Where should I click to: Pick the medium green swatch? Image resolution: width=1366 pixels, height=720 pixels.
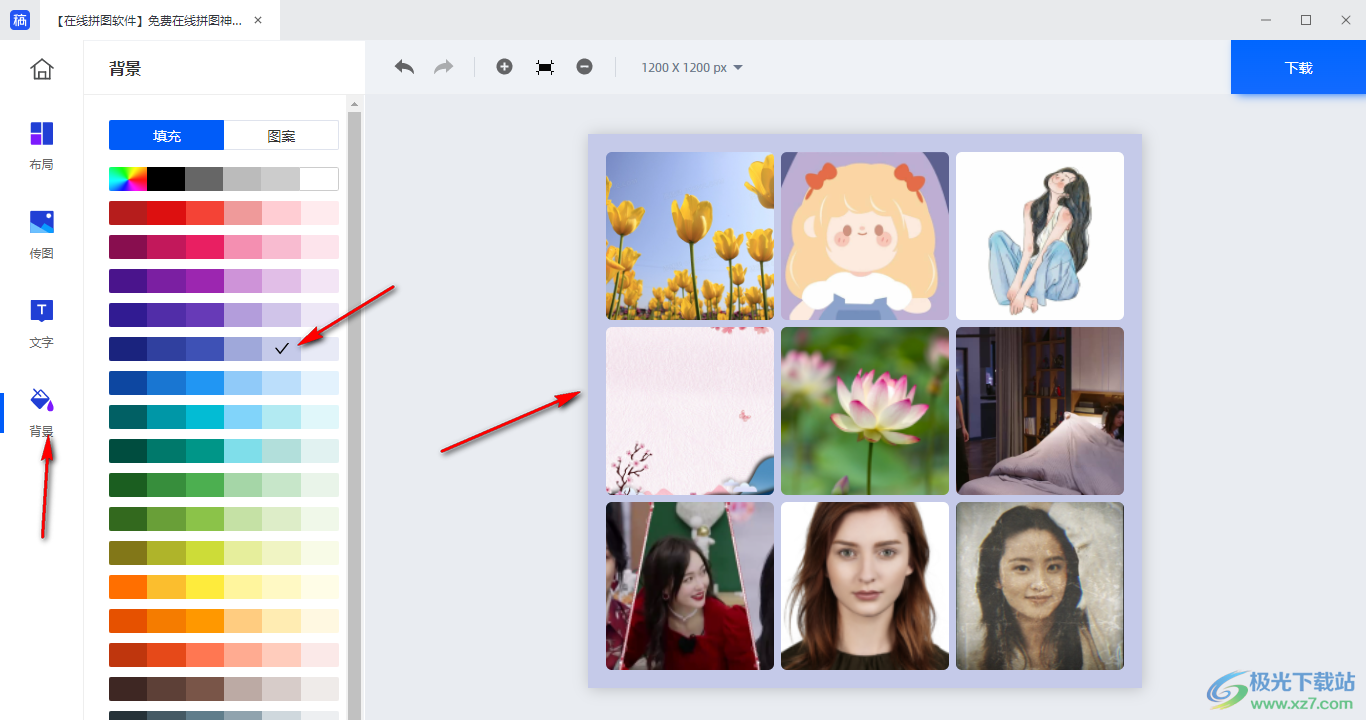tap(204, 485)
